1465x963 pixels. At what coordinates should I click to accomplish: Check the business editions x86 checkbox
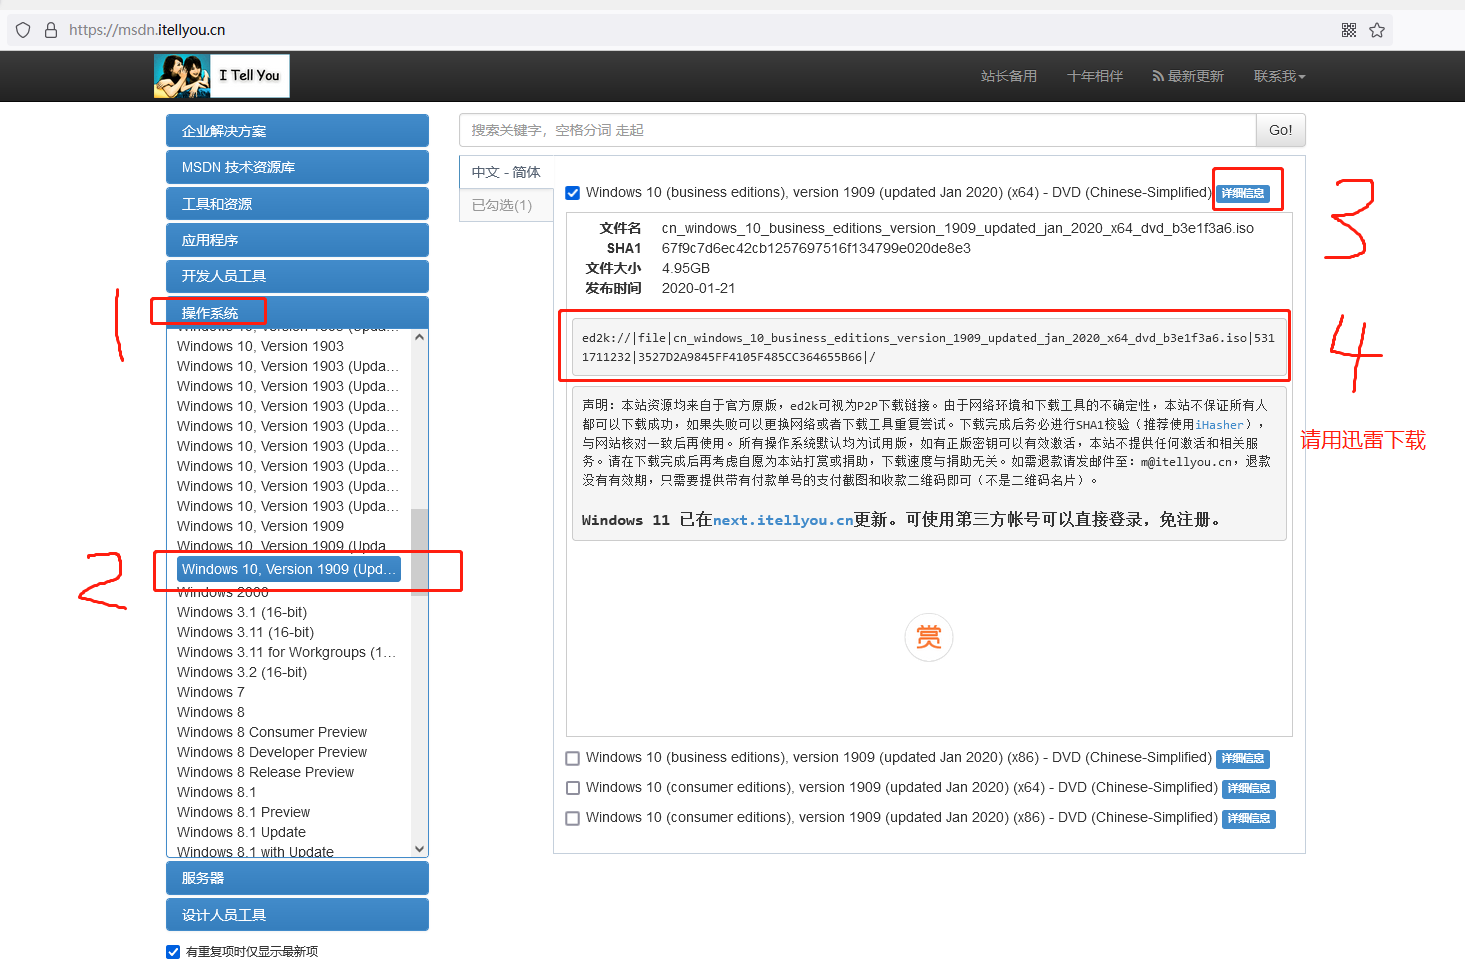click(x=573, y=758)
